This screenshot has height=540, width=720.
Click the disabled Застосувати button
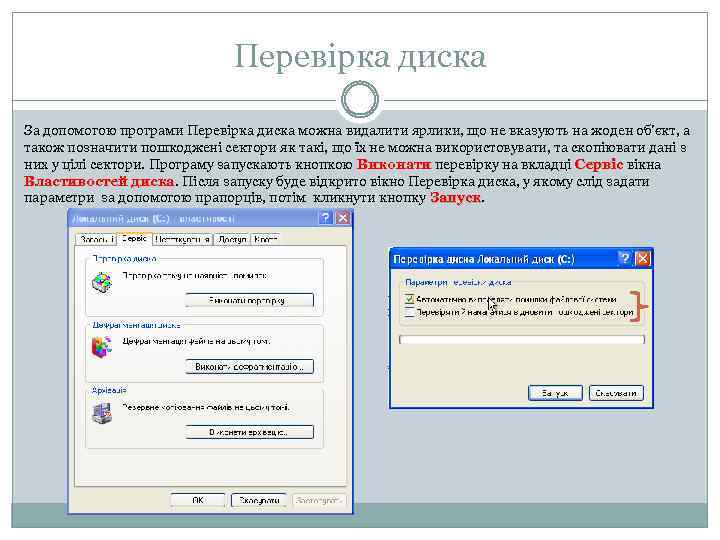pos(319,500)
